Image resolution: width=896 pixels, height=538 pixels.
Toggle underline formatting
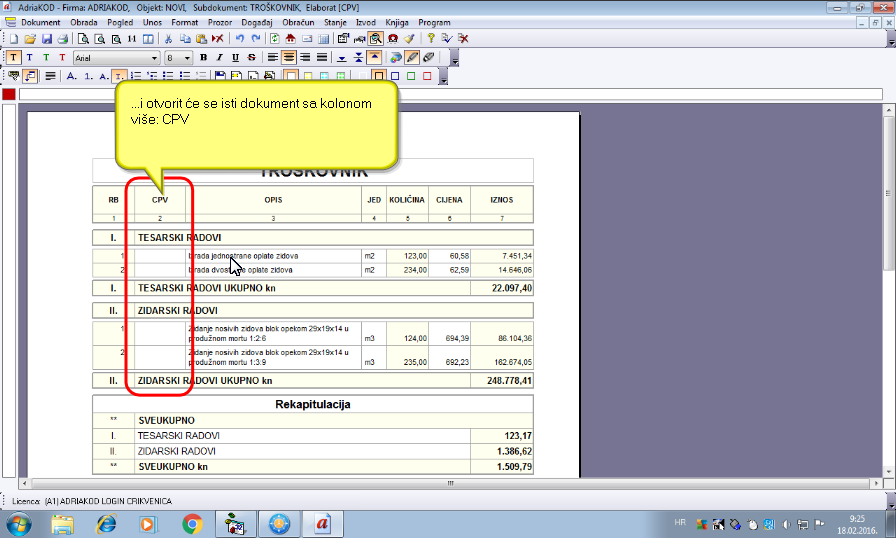pos(235,58)
